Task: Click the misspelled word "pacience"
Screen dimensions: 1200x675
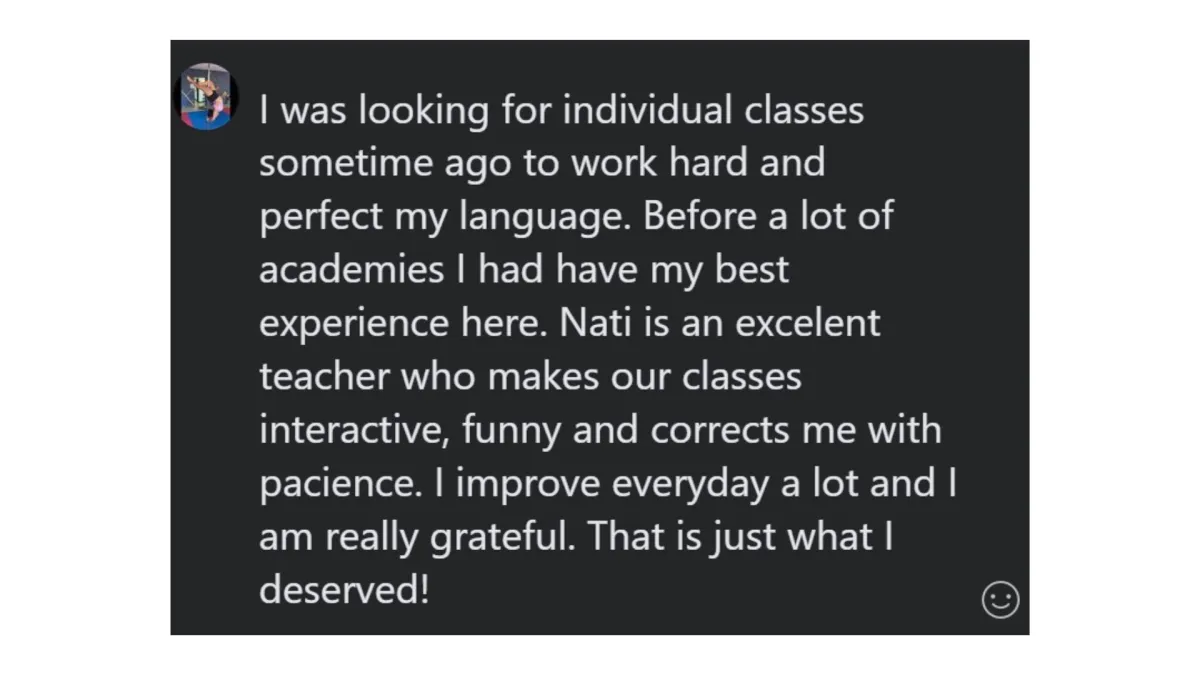Action: pos(336,485)
